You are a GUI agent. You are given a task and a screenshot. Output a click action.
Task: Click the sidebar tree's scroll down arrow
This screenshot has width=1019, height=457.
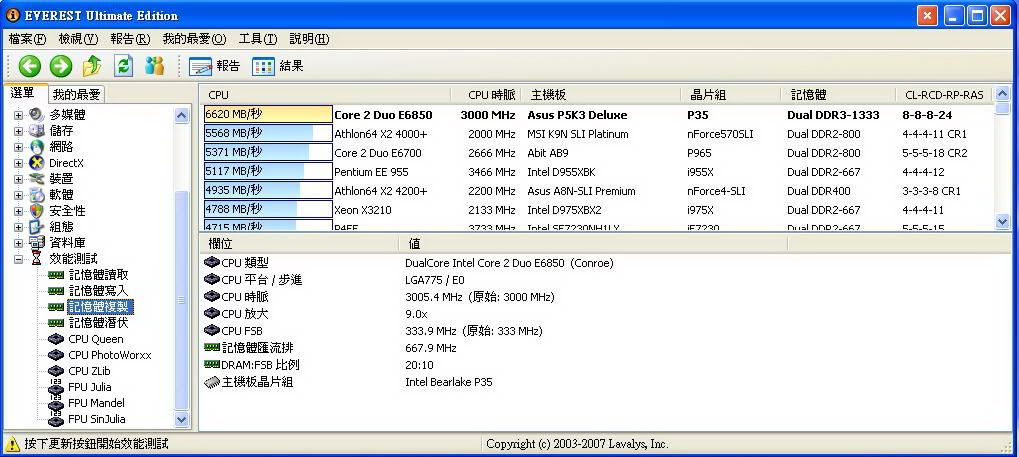pos(182,420)
